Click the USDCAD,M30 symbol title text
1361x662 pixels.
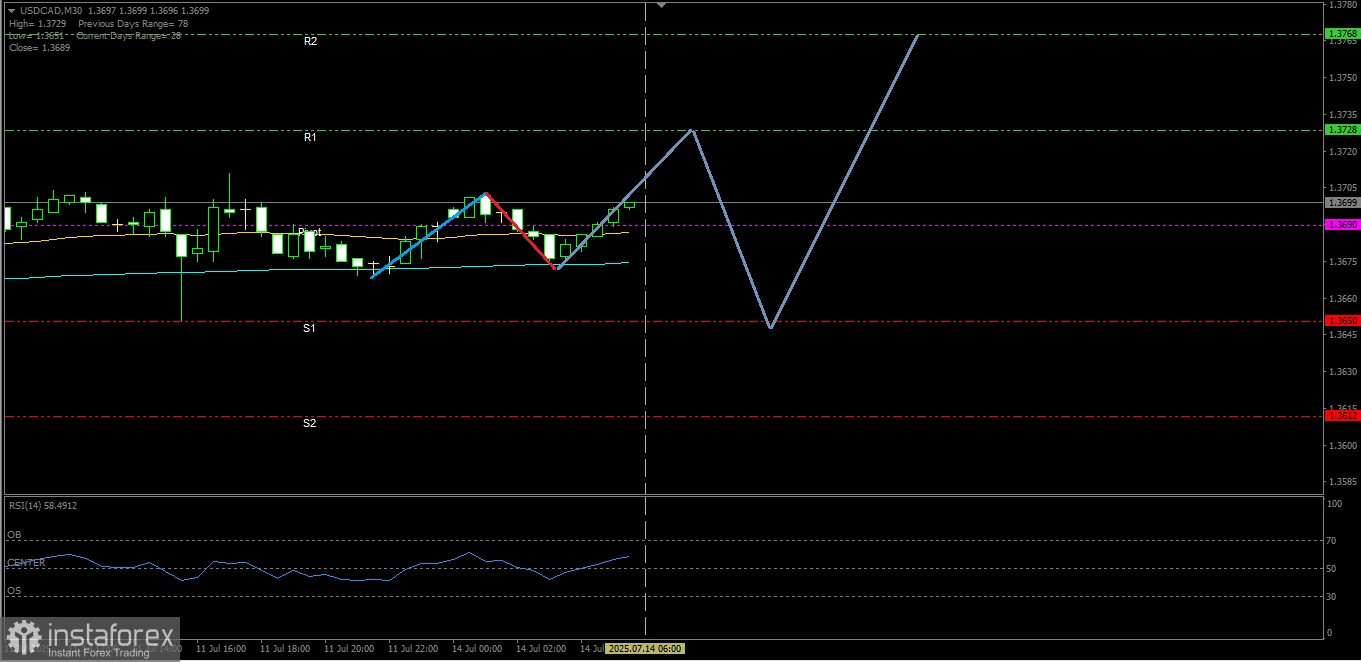(x=51, y=10)
